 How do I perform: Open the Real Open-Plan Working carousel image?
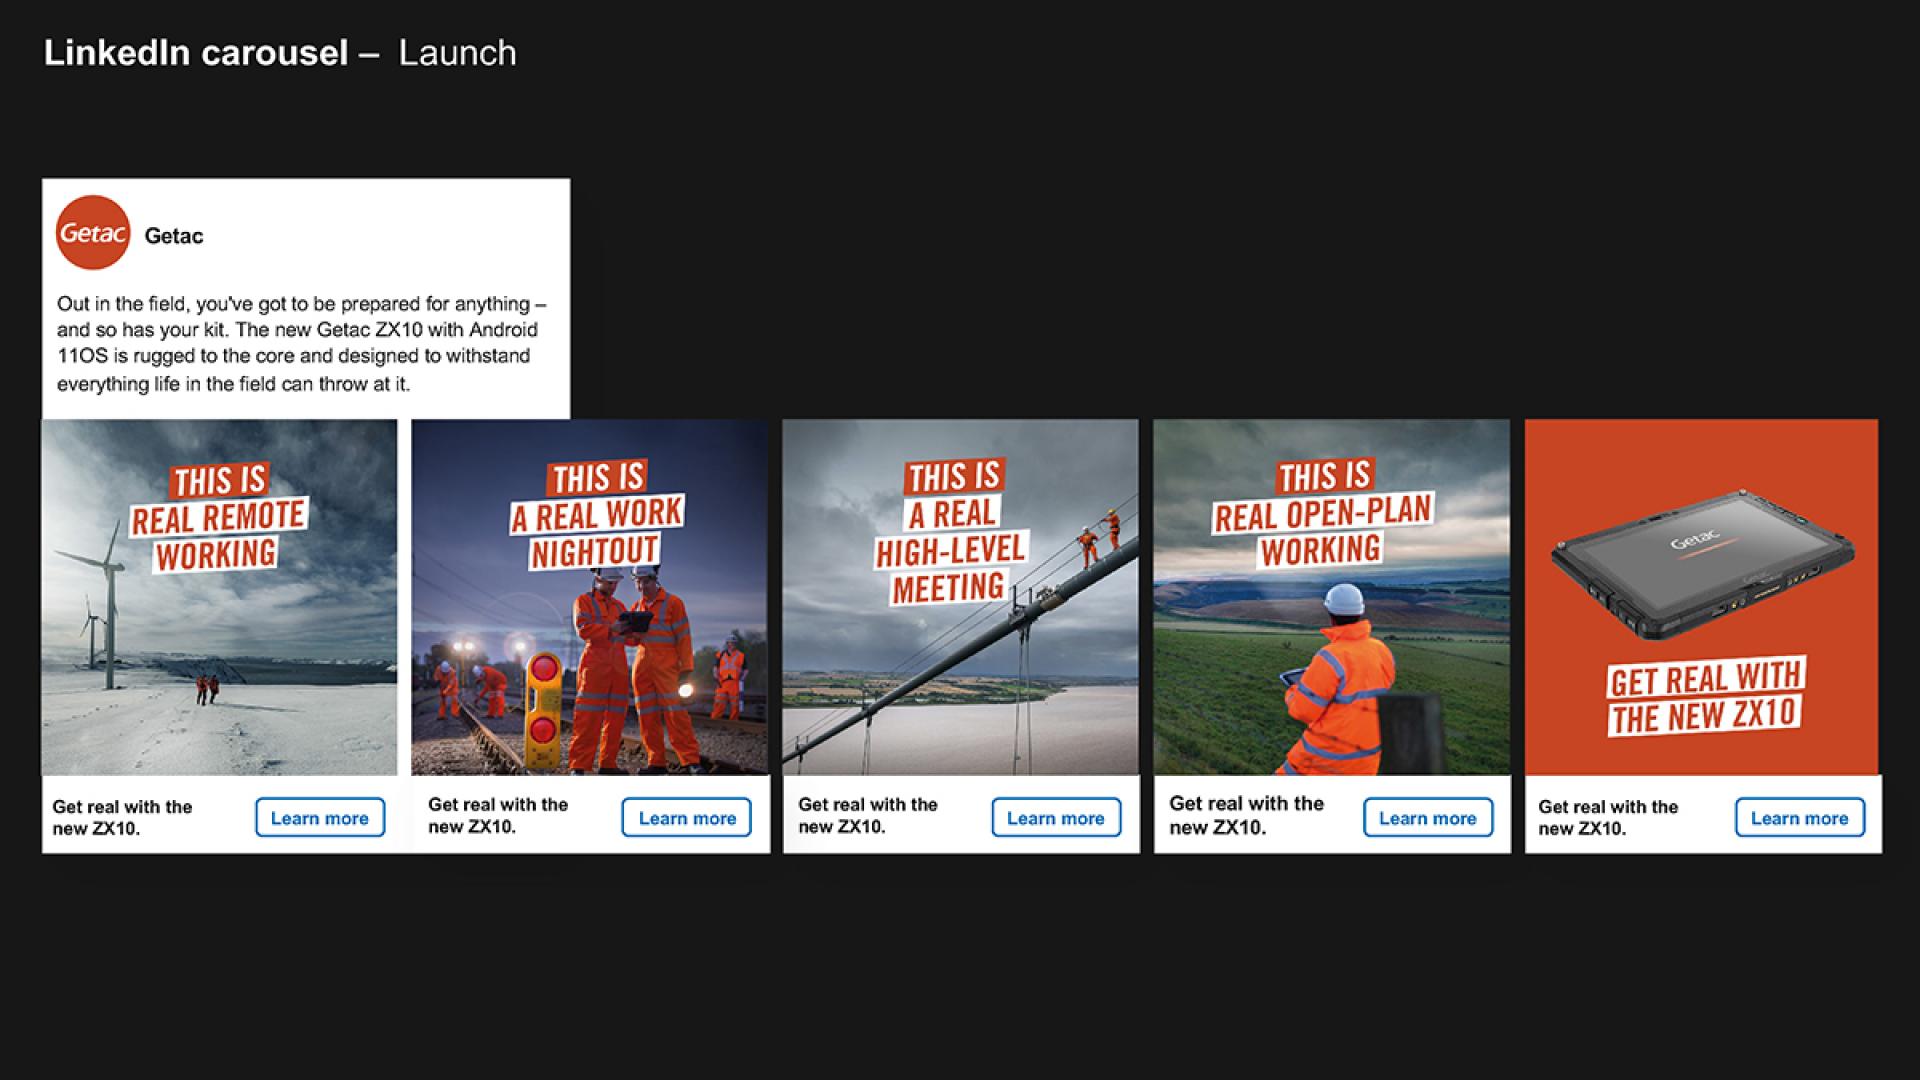click(1332, 597)
